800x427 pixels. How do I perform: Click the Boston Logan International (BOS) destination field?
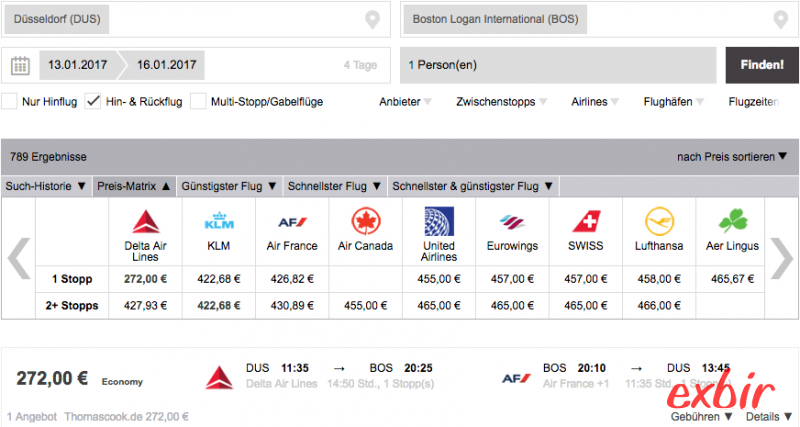[599, 19]
